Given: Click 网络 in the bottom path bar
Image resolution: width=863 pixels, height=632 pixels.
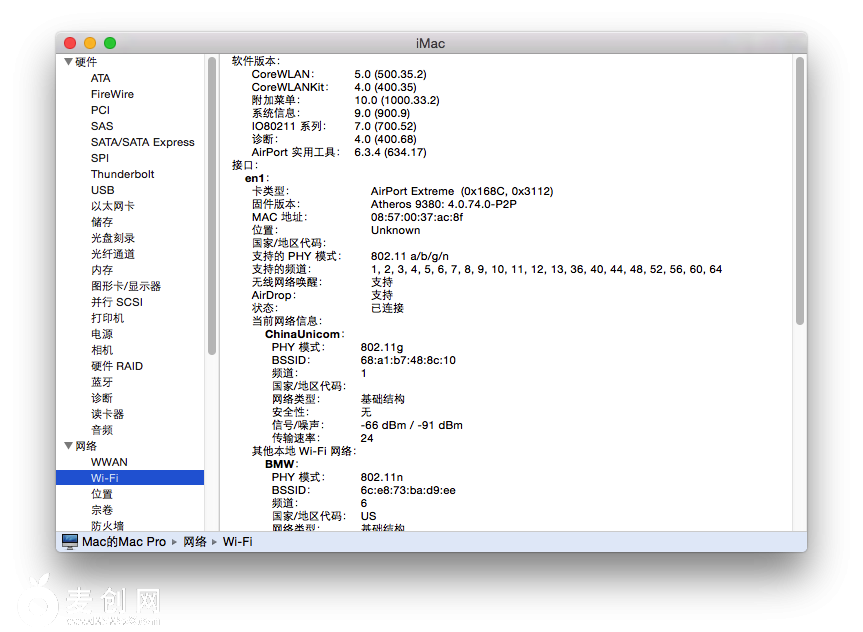Looking at the screenshot, I should 195,541.
